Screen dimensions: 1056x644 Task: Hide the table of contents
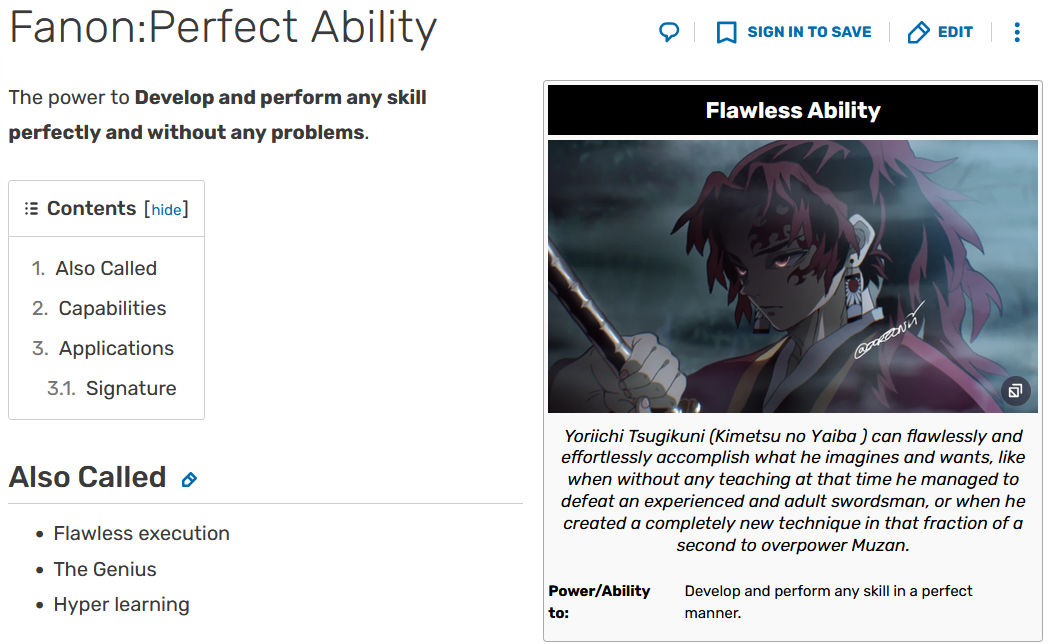[x=166, y=210]
